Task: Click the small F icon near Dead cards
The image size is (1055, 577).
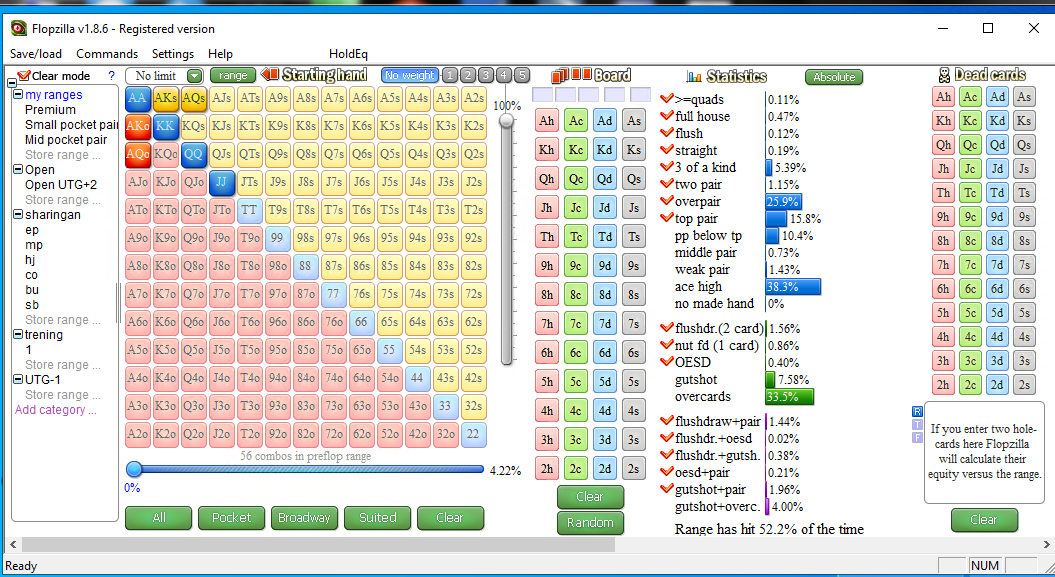Action: (916, 437)
